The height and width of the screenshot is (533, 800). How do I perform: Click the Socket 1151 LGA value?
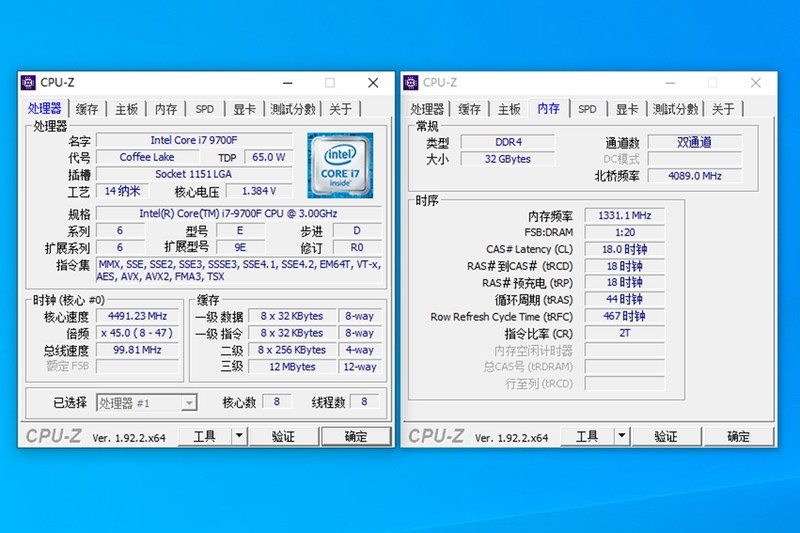pos(194,174)
